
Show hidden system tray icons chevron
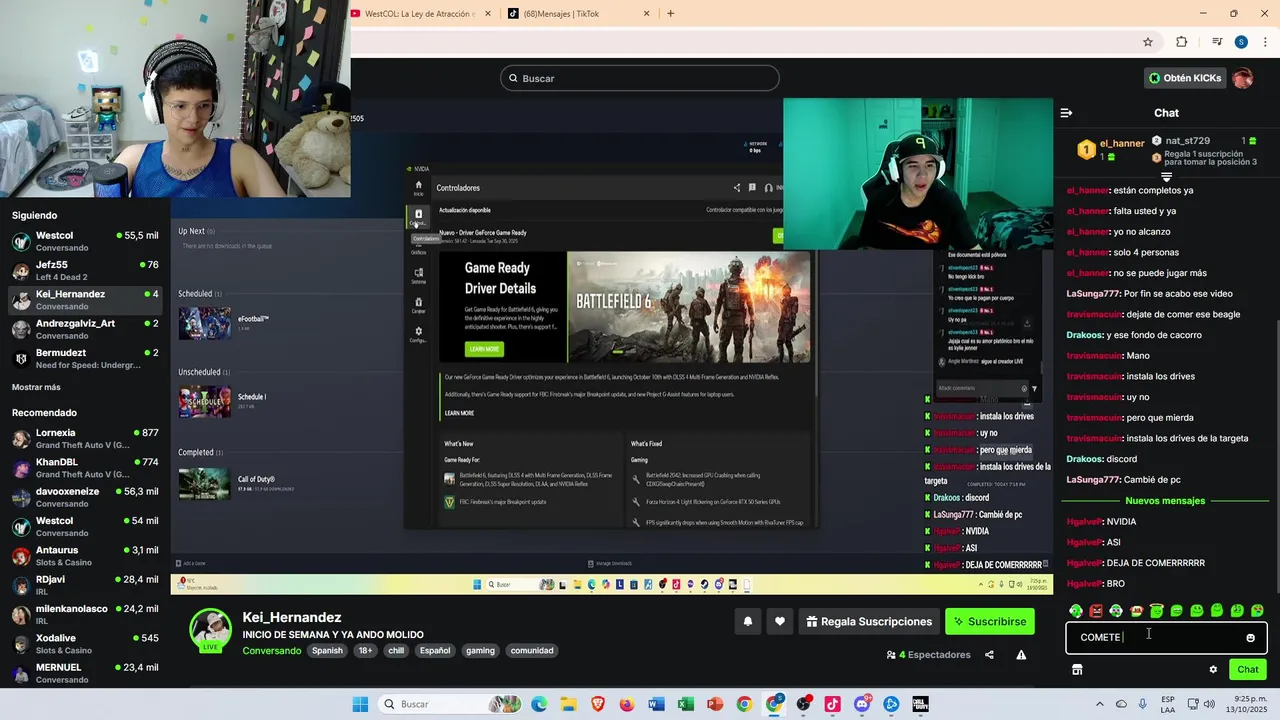(1100, 704)
